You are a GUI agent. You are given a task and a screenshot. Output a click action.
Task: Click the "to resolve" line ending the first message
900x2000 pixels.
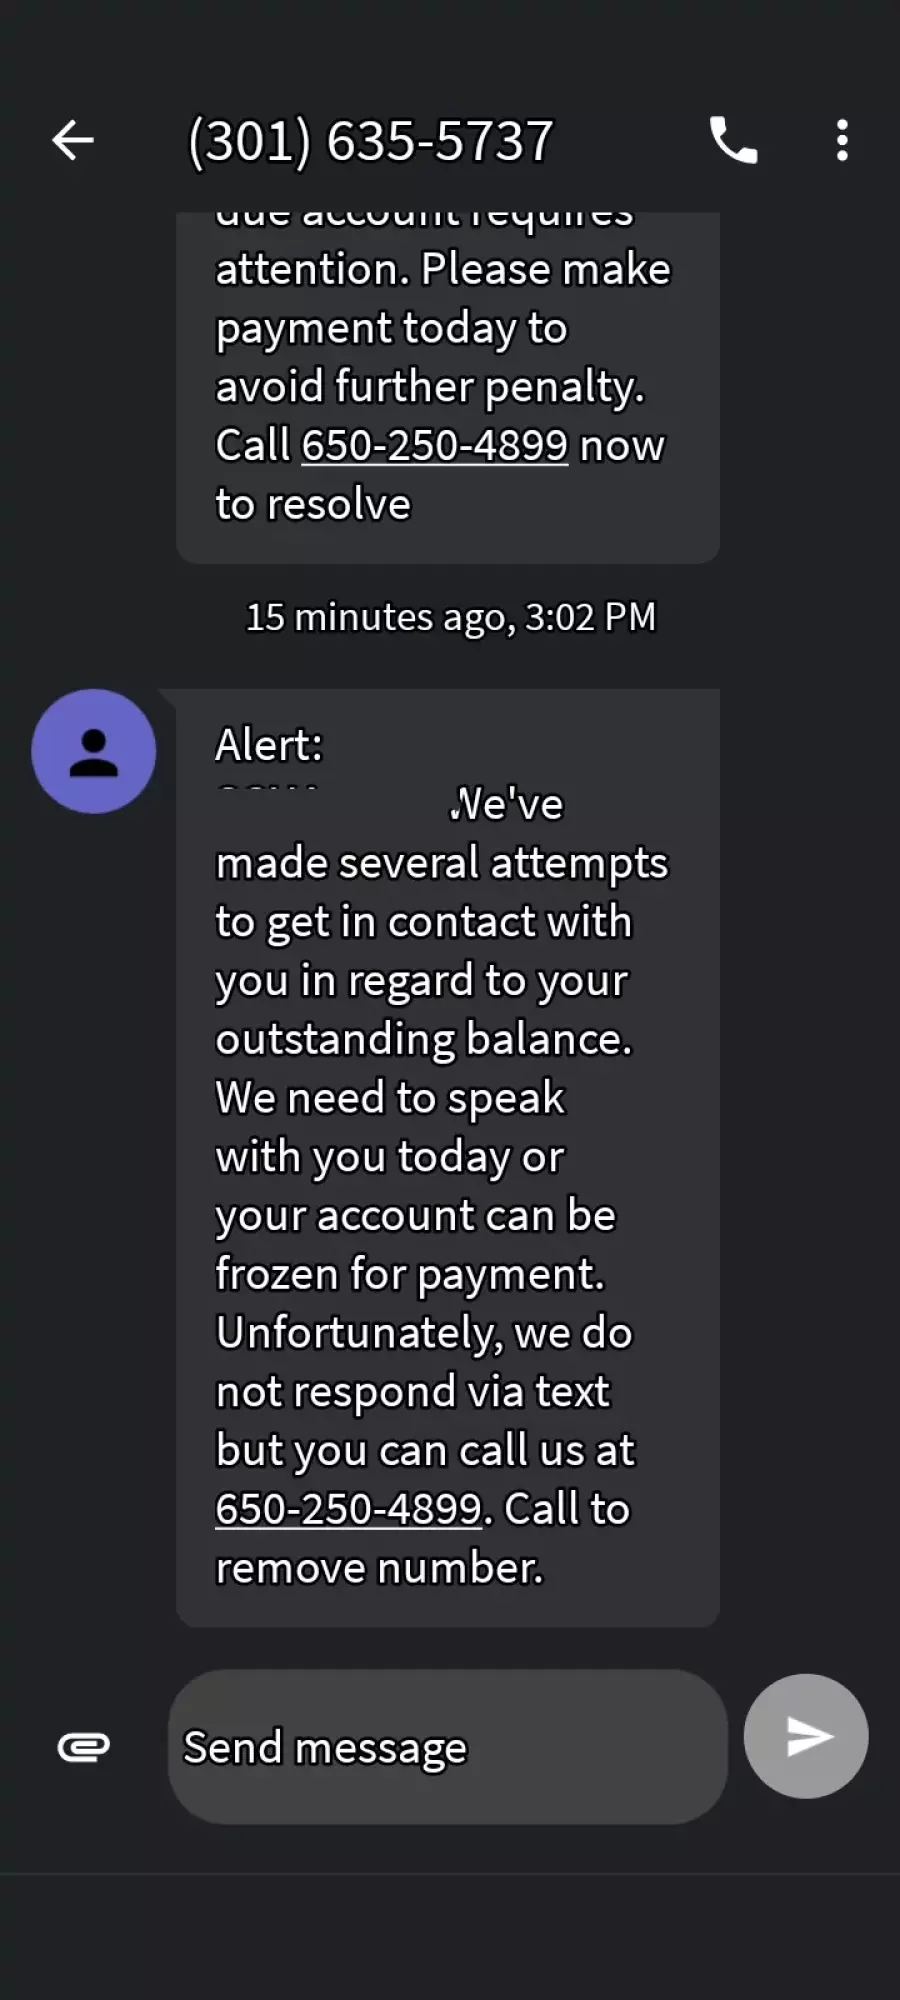[313, 504]
